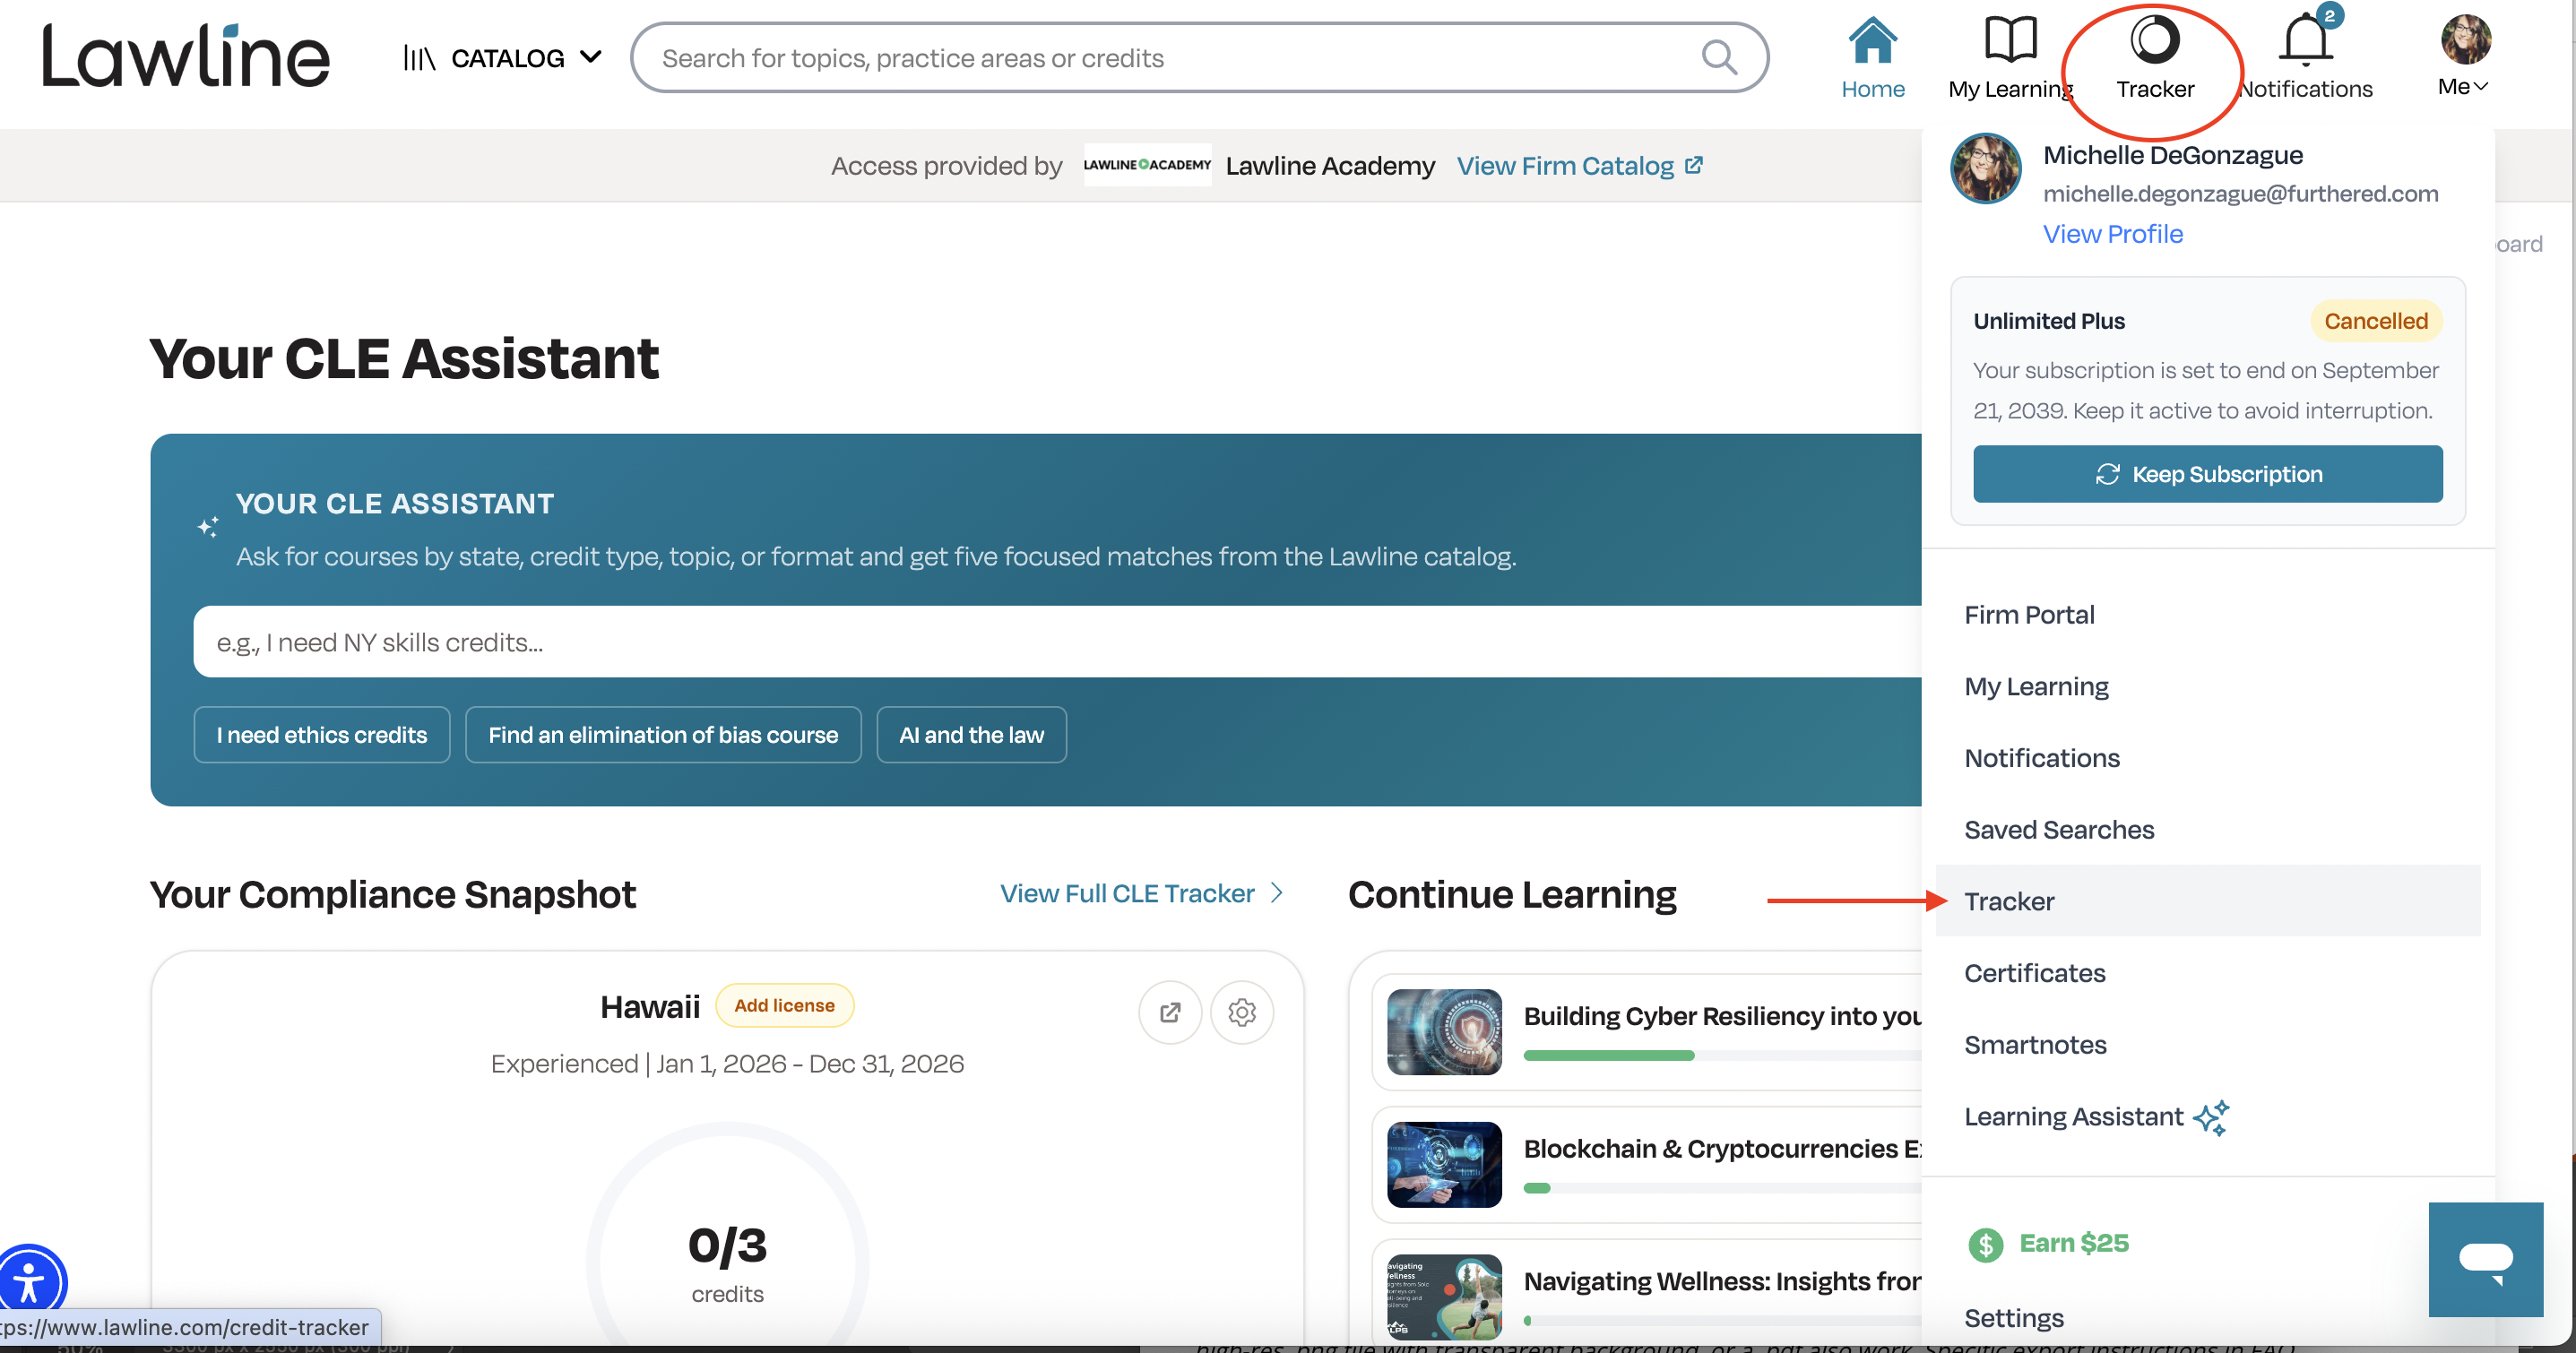The height and width of the screenshot is (1353, 2576).
Task: Click the Earn $25 referral link
Action: tap(2074, 1243)
